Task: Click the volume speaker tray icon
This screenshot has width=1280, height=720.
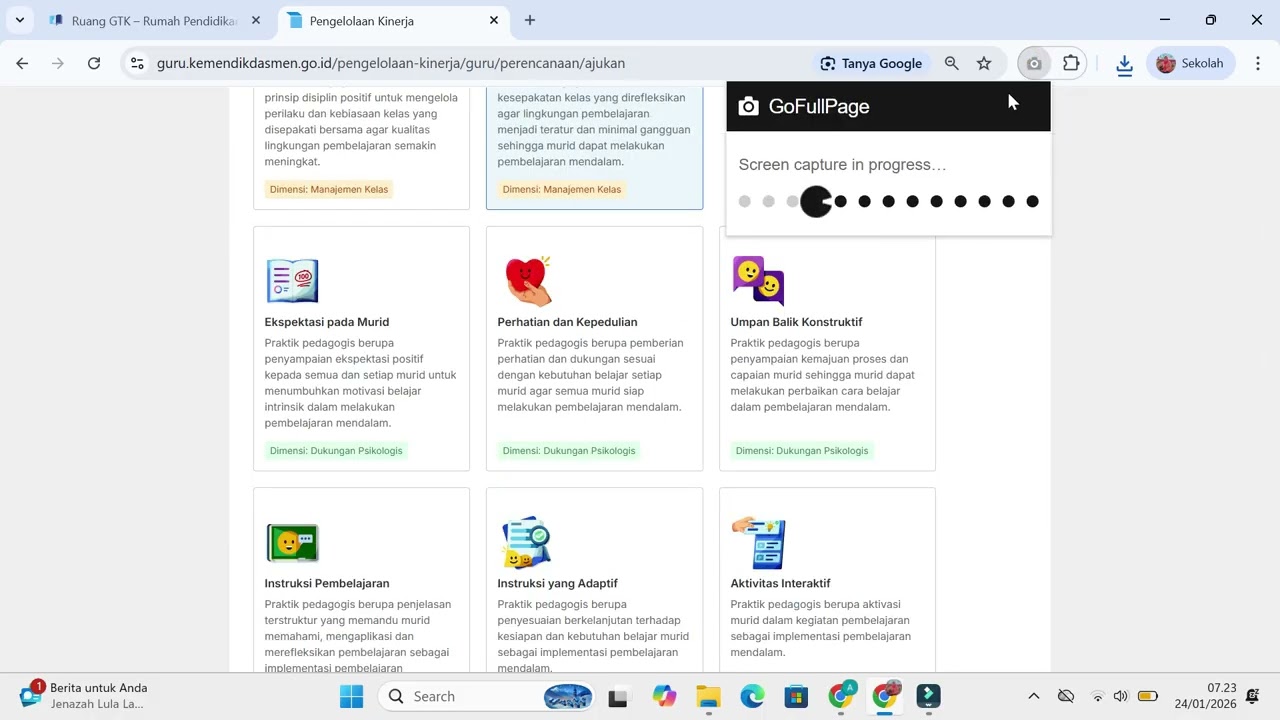Action: pos(1120,696)
